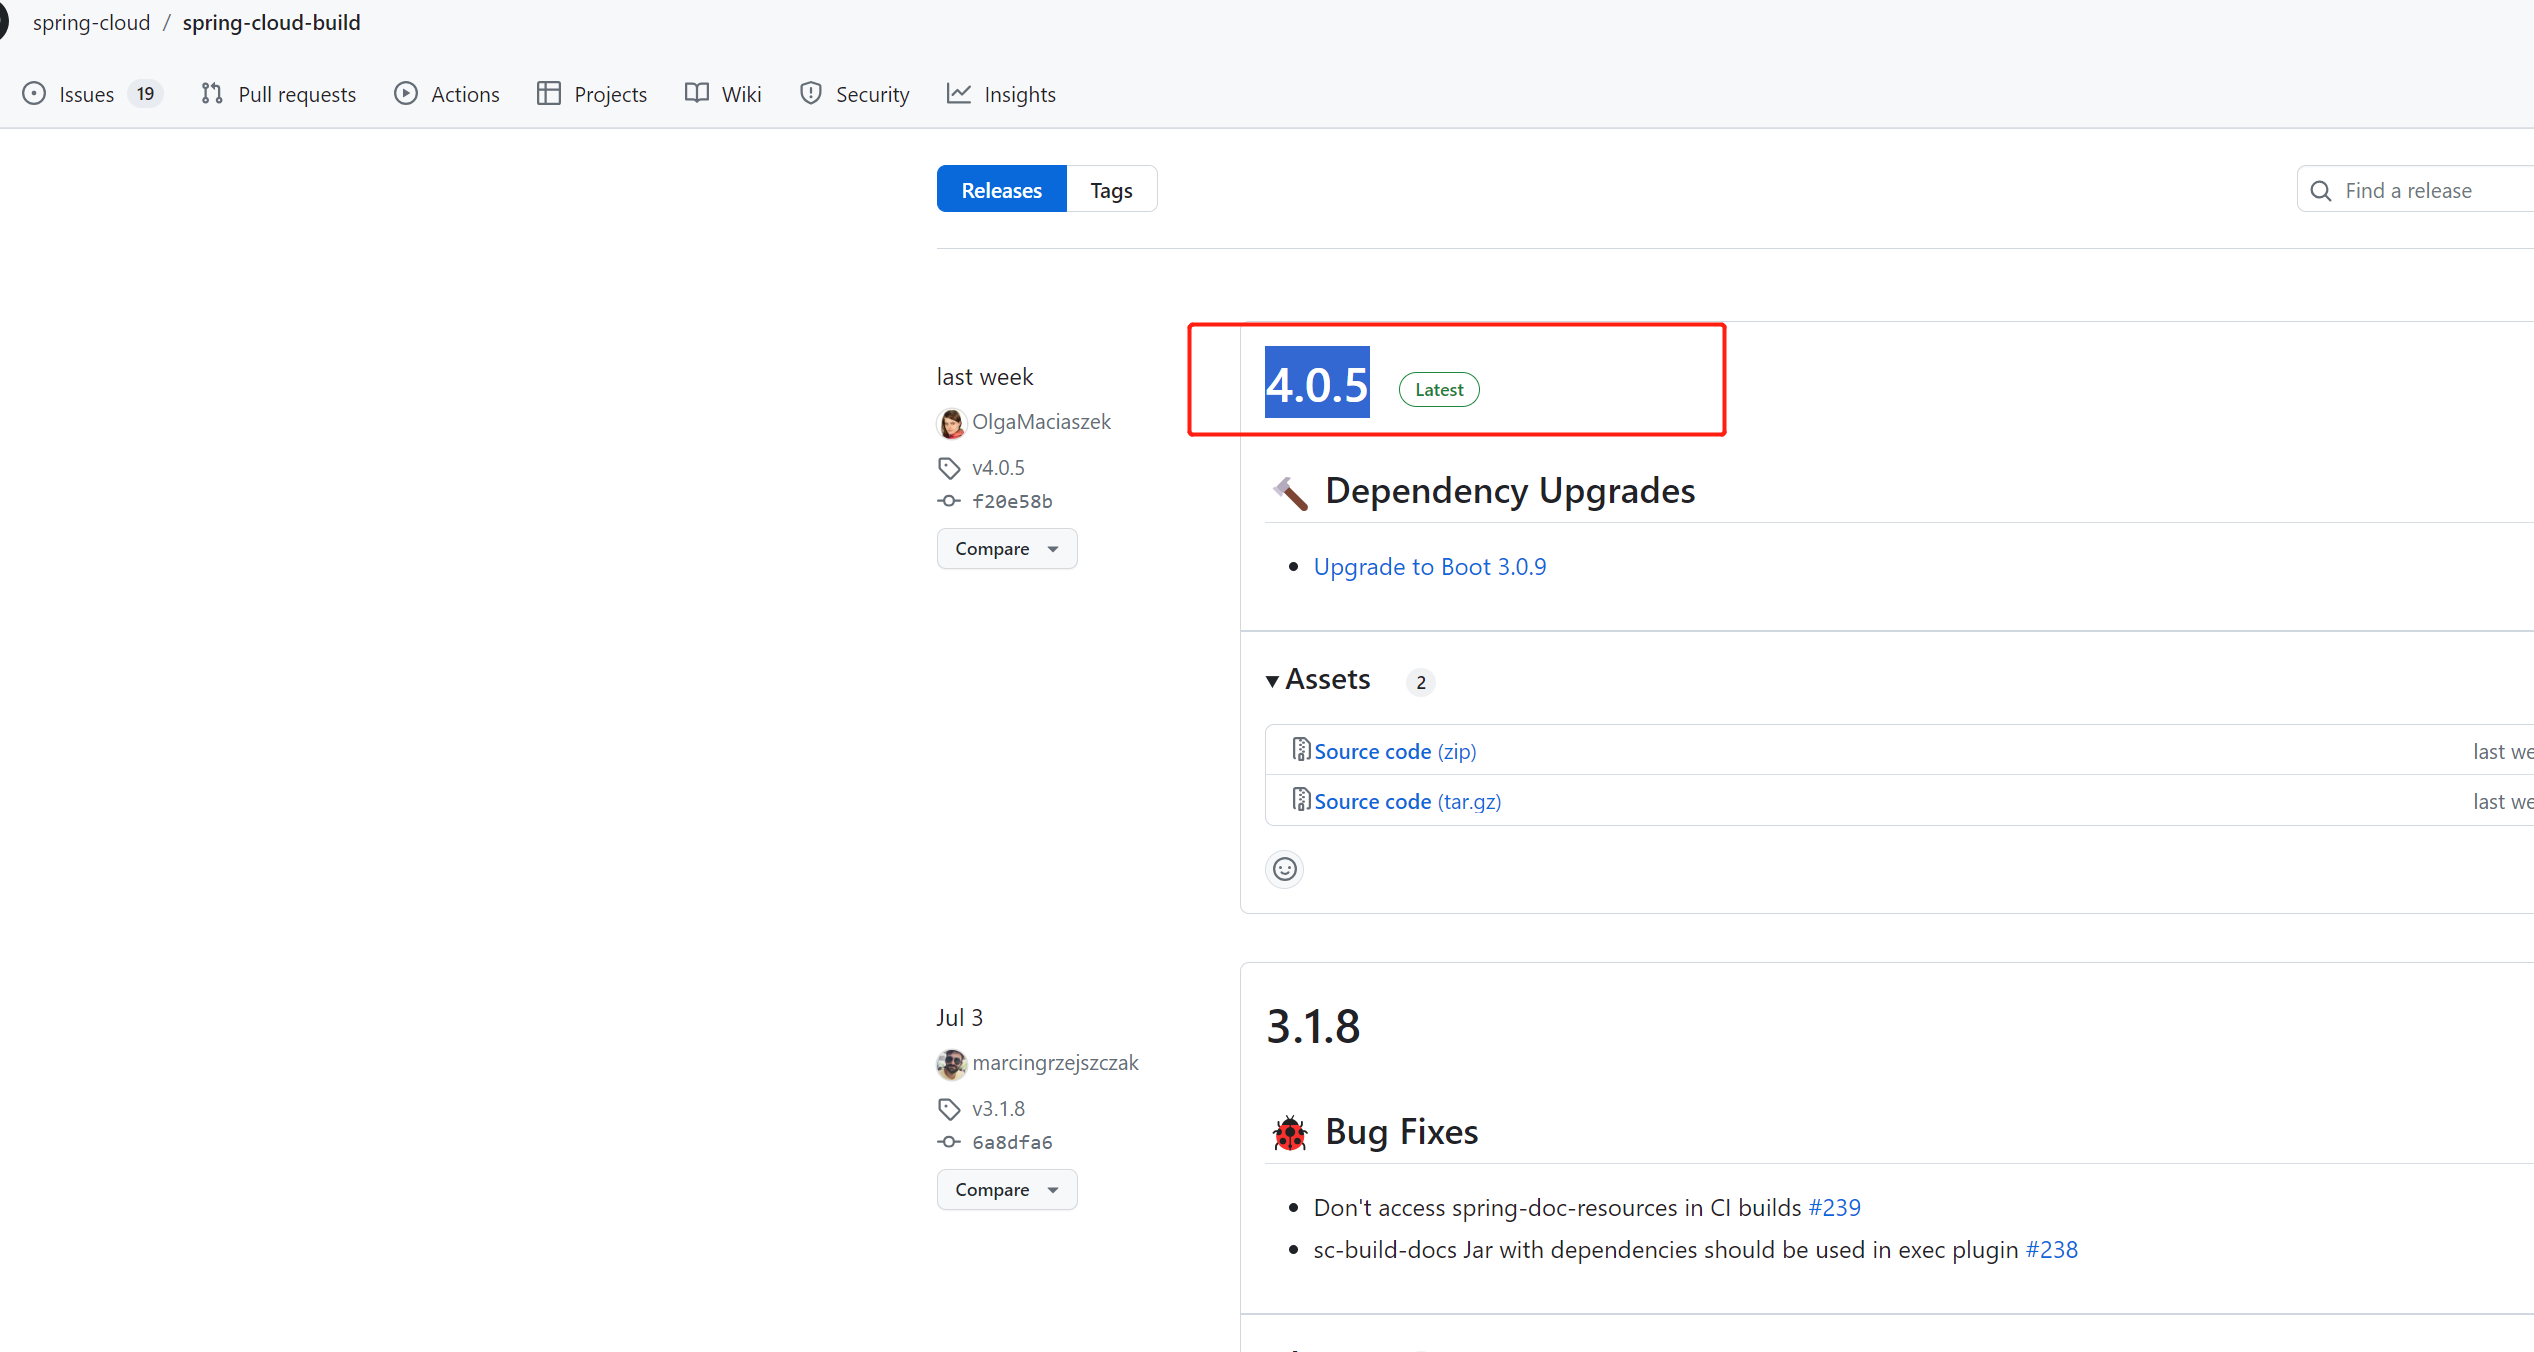Open Compare dropdown for v4.0.5
The image size is (2534, 1352).
pyautogui.click(x=1006, y=549)
